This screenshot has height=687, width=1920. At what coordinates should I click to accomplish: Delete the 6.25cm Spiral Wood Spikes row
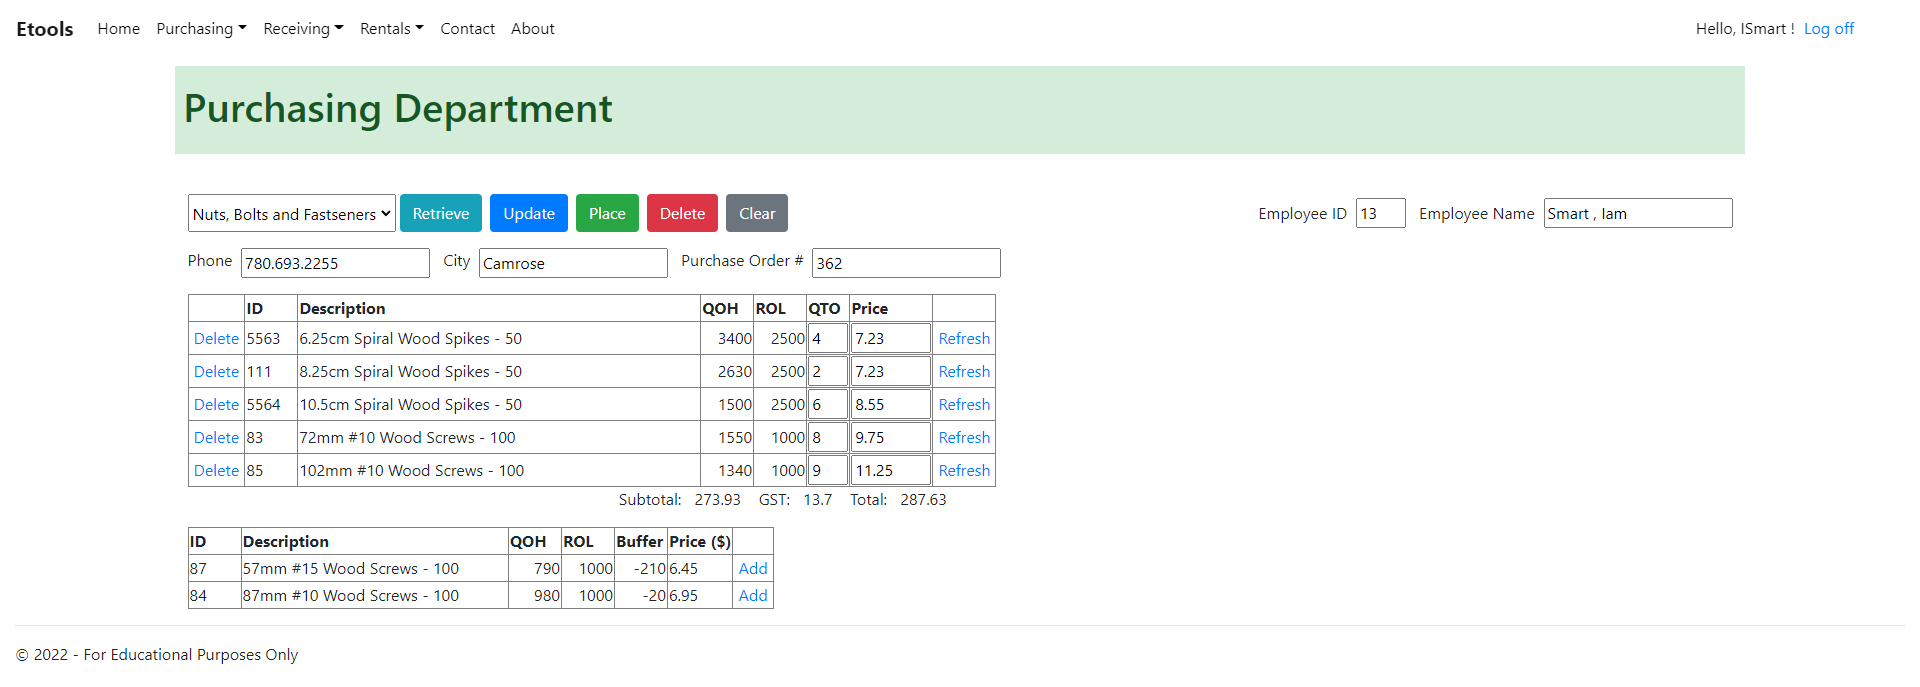(216, 339)
